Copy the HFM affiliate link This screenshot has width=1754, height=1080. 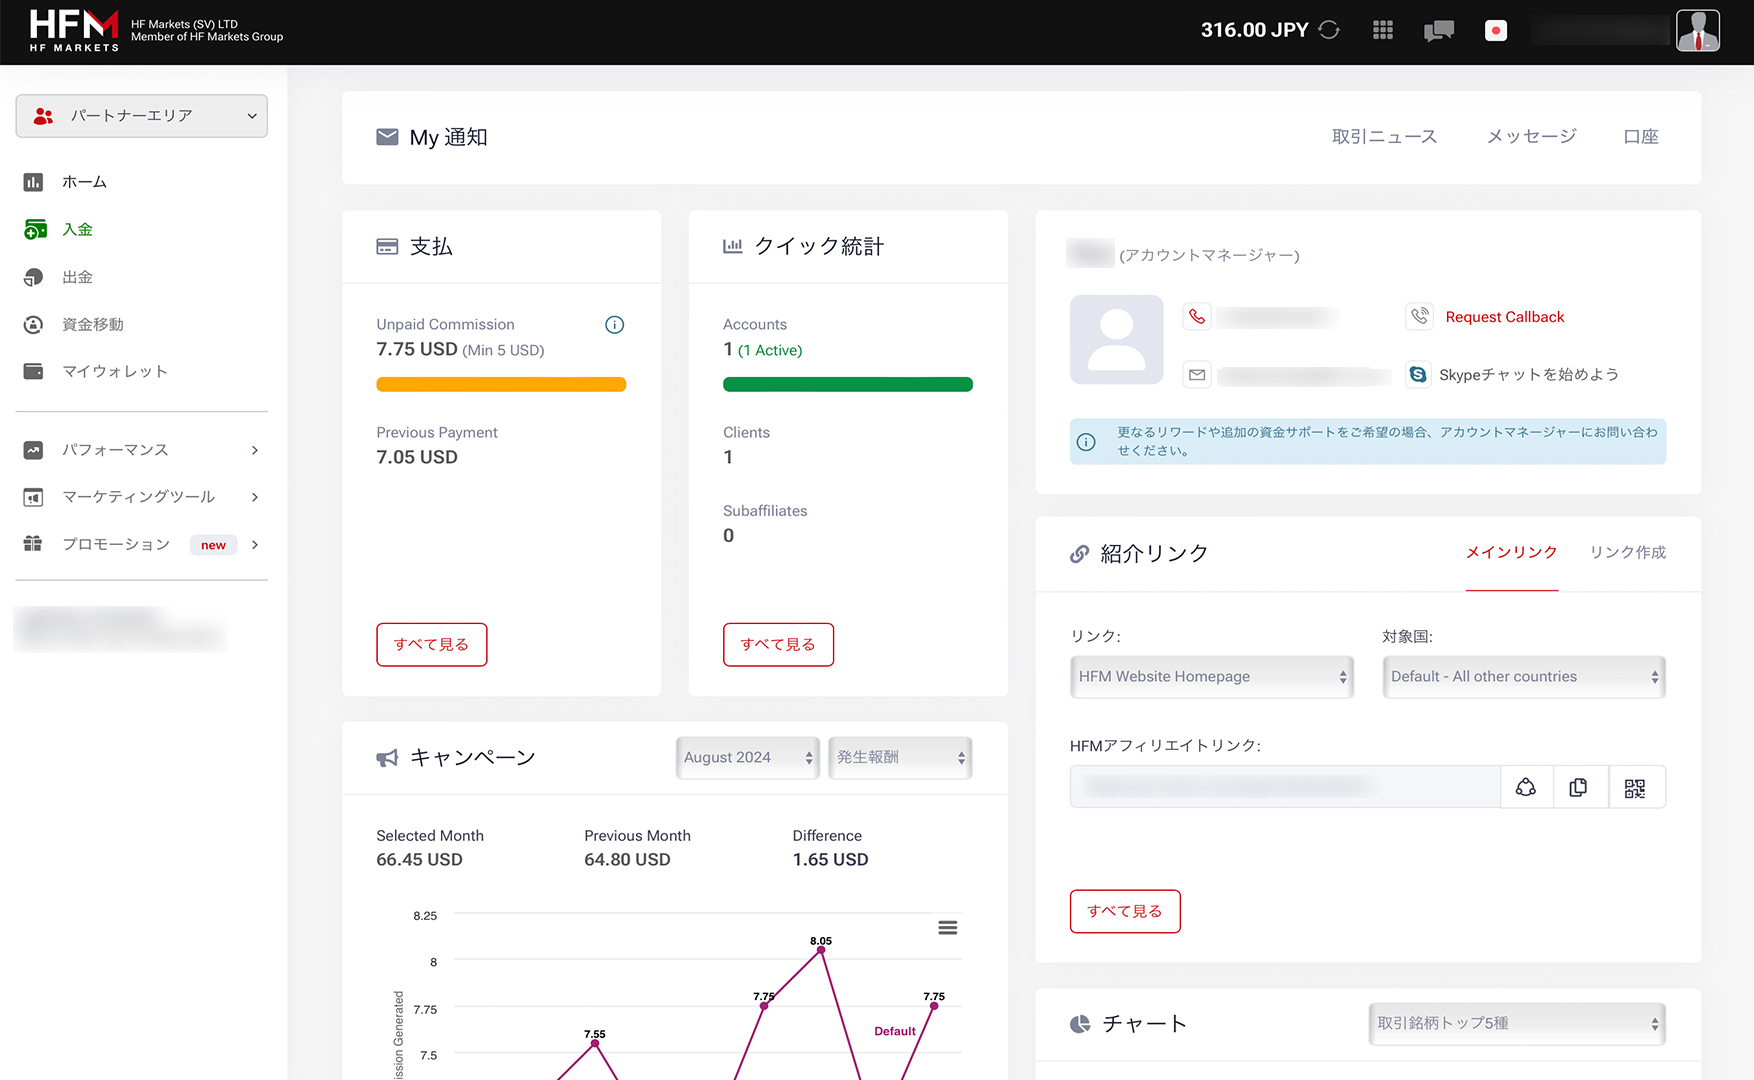[1579, 788]
